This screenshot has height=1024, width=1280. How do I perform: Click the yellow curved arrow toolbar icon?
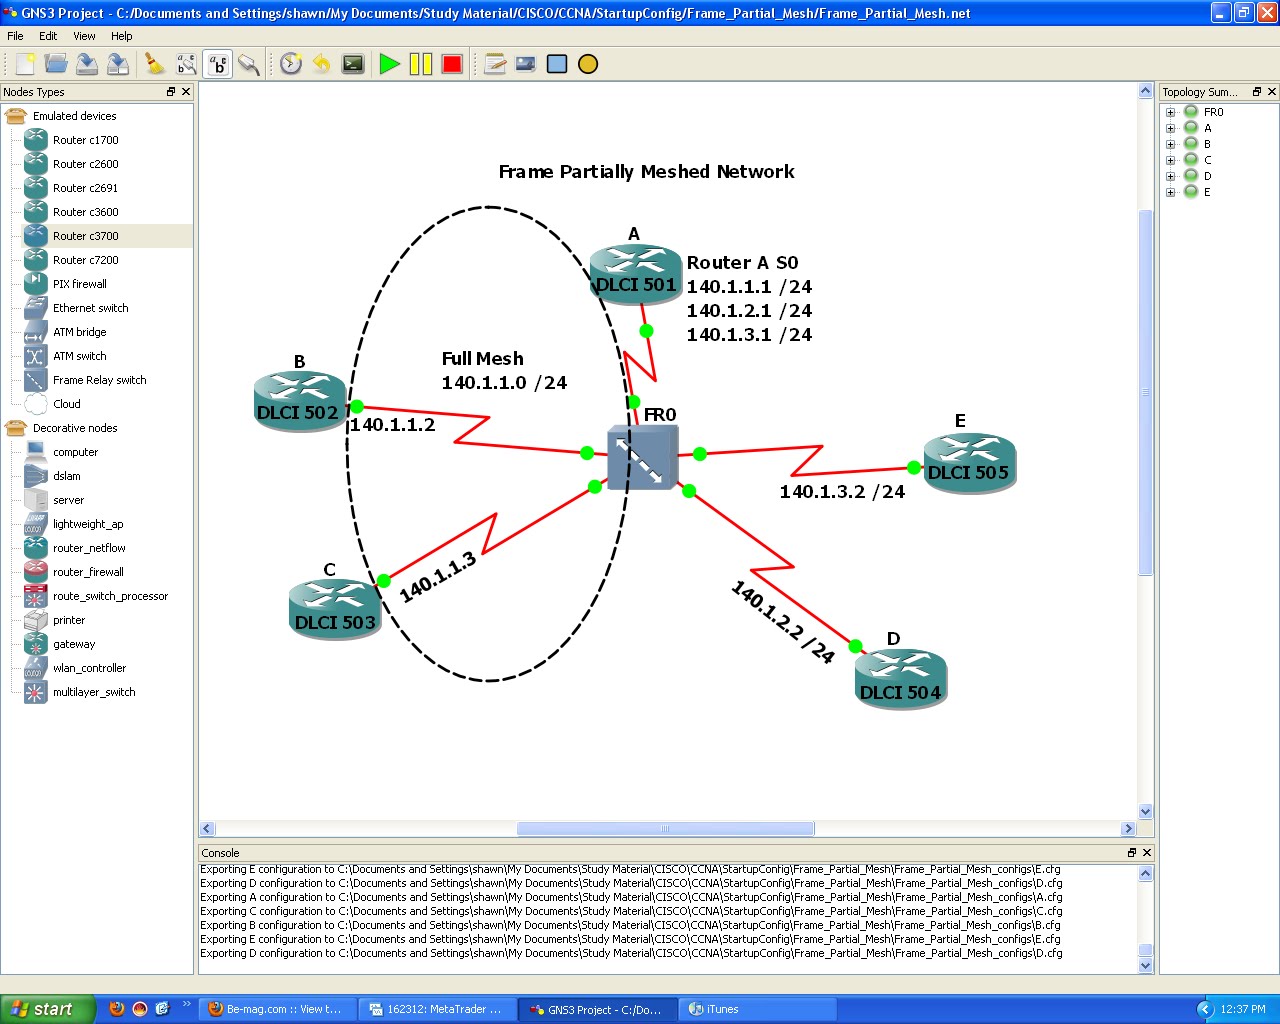(322, 64)
